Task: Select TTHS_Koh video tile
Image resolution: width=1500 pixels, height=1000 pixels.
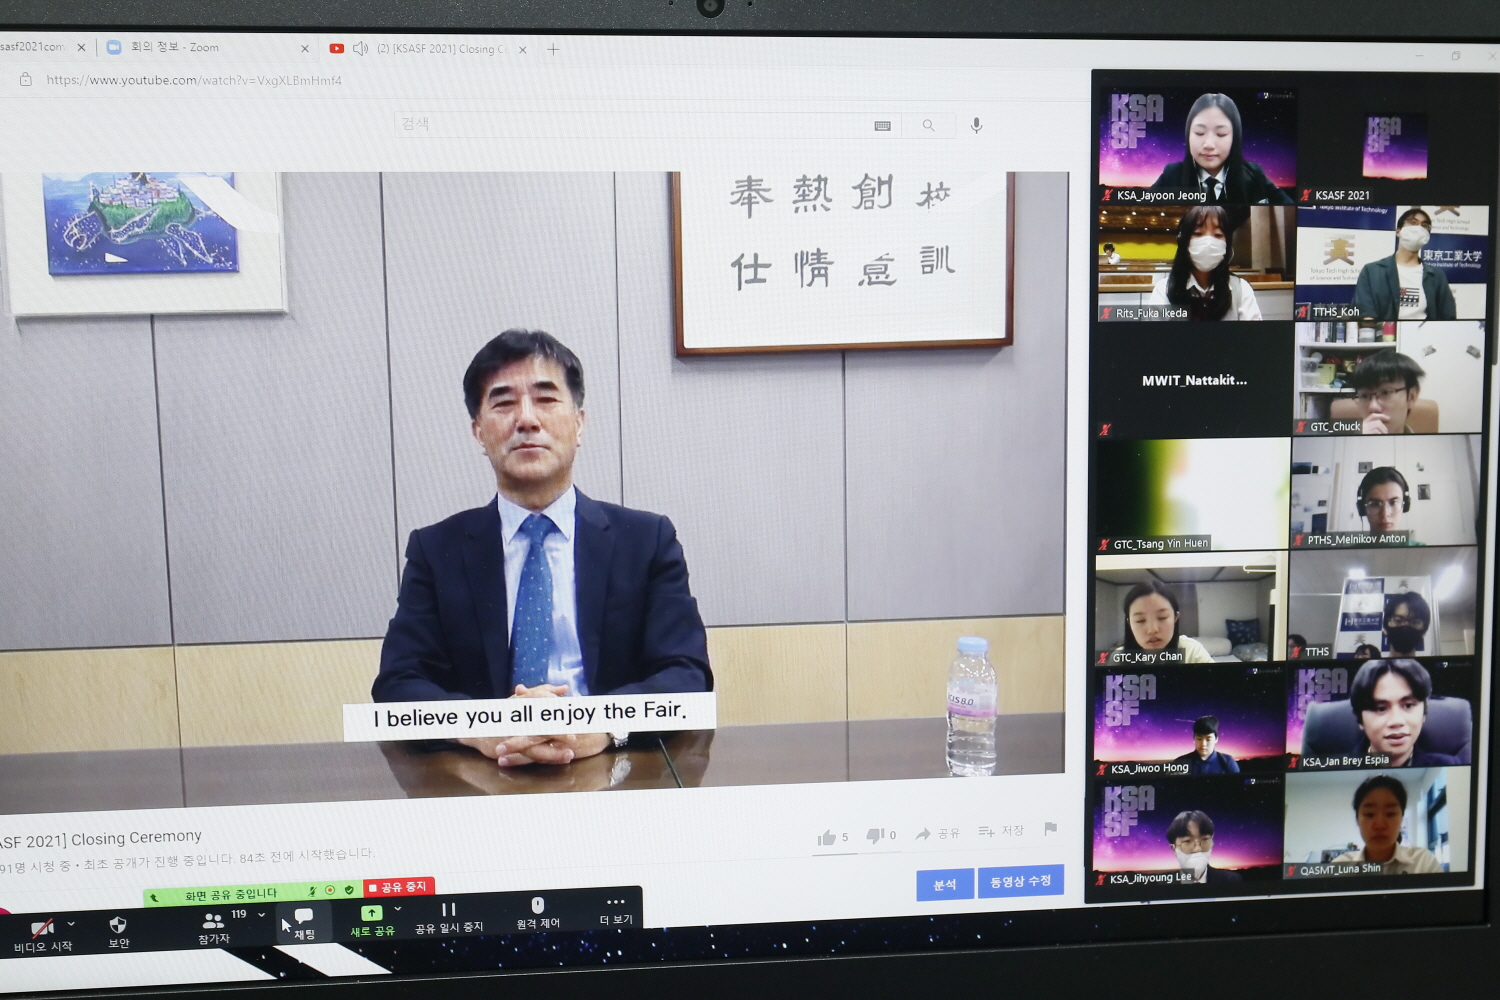Action: (x=1392, y=263)
